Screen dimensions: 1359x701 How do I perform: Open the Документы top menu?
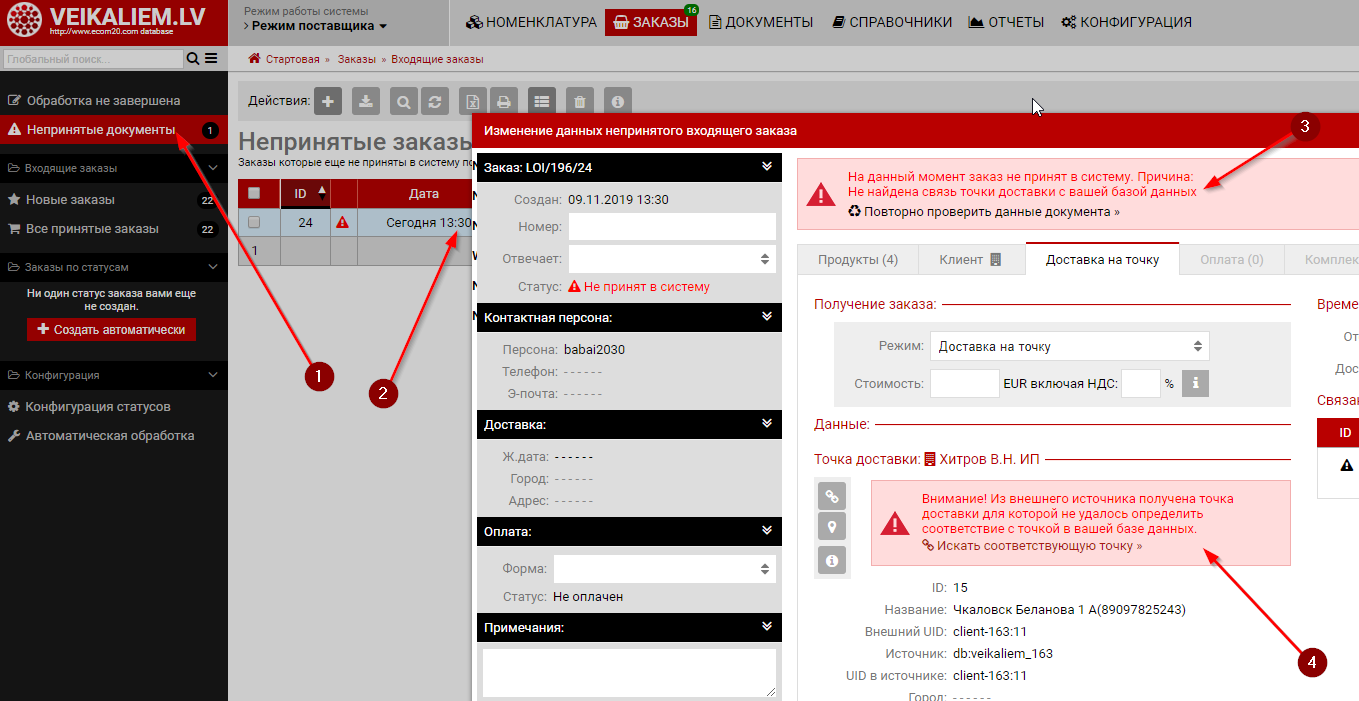tap(761, 22)
